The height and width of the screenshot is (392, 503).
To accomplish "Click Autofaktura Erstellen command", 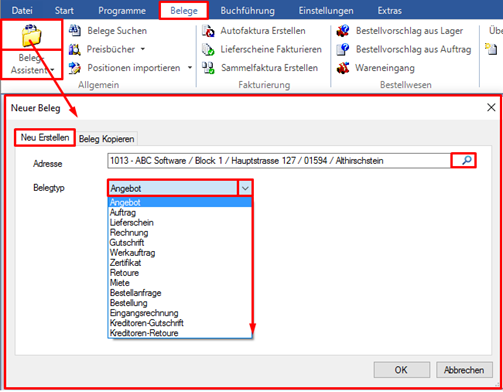I will point(263,31).
